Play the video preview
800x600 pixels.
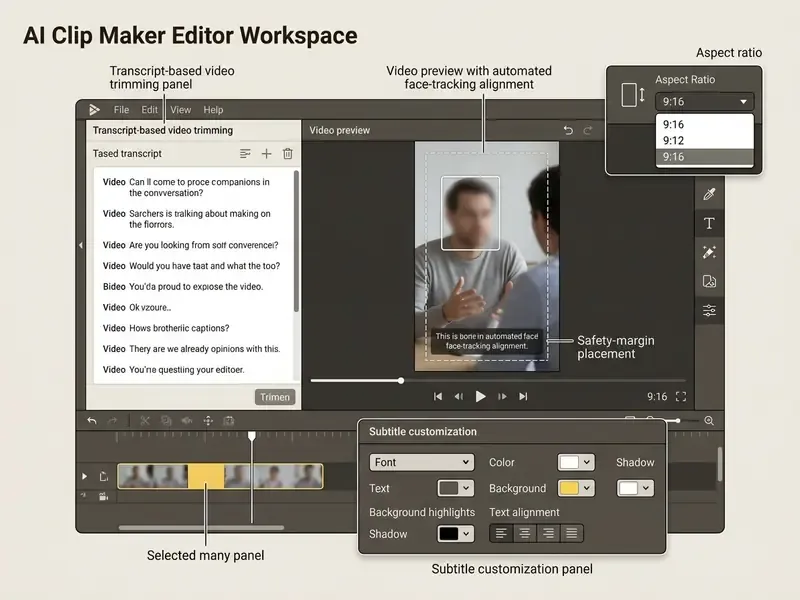(x=480, y=396)
